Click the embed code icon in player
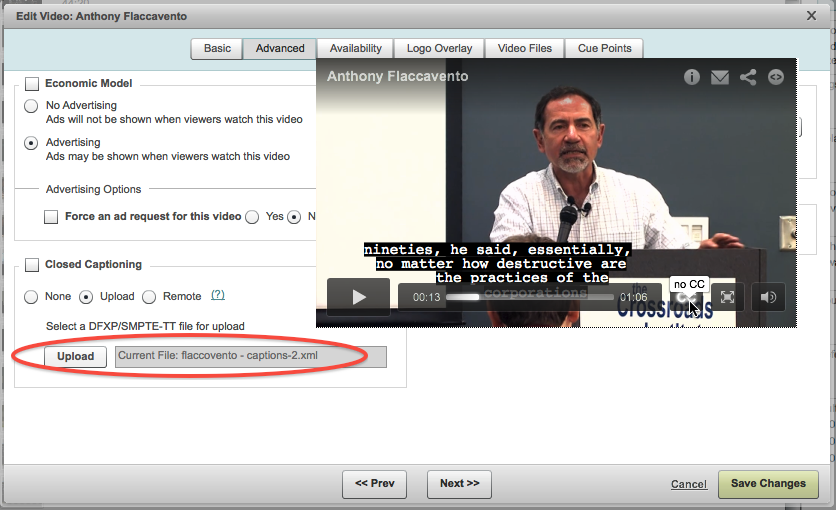Image resolution: width=836 pixels, height=510 pixels. pos(776,77)
